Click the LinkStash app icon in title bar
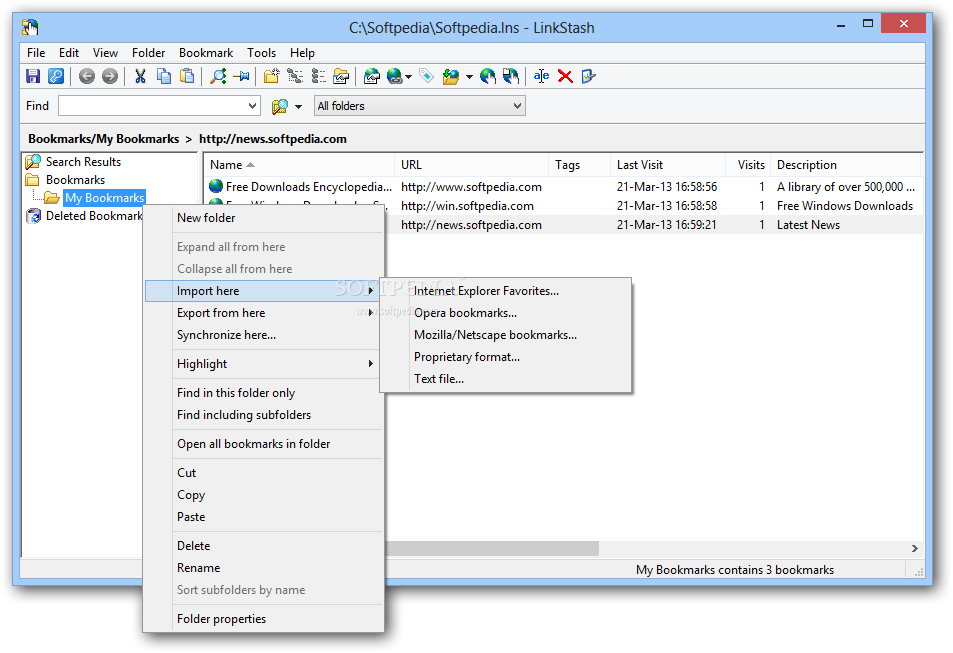Screen dimensions: 953x653 [30, 27]
